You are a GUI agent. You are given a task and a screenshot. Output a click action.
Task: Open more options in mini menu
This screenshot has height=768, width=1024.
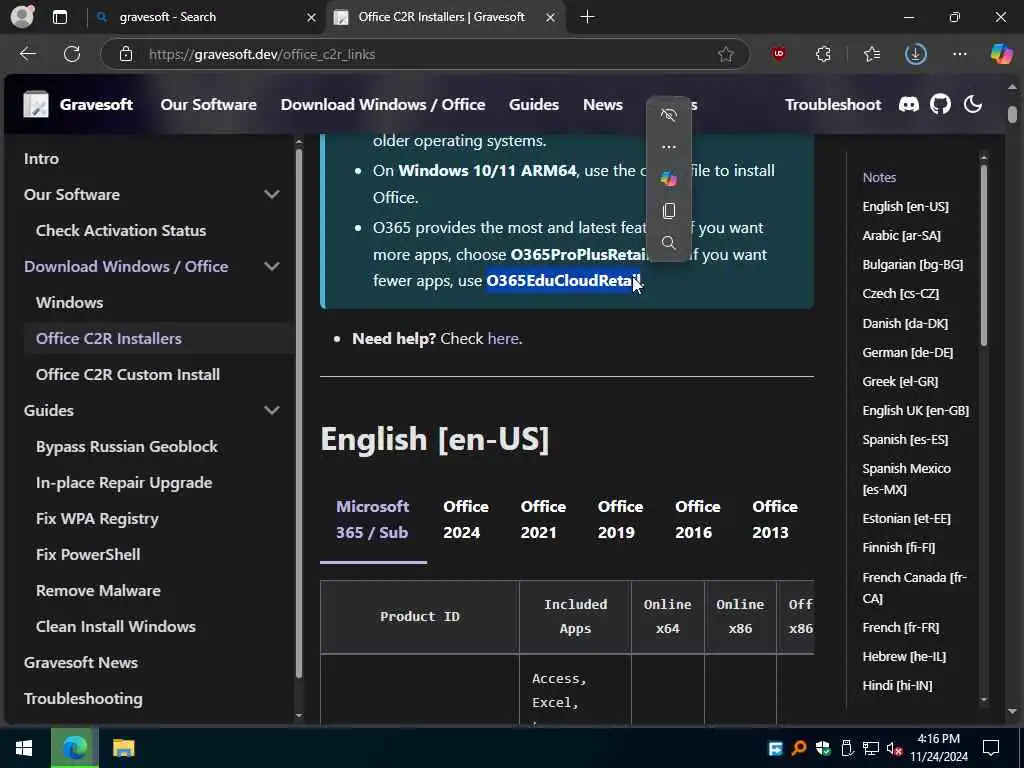tap(668, 147)
